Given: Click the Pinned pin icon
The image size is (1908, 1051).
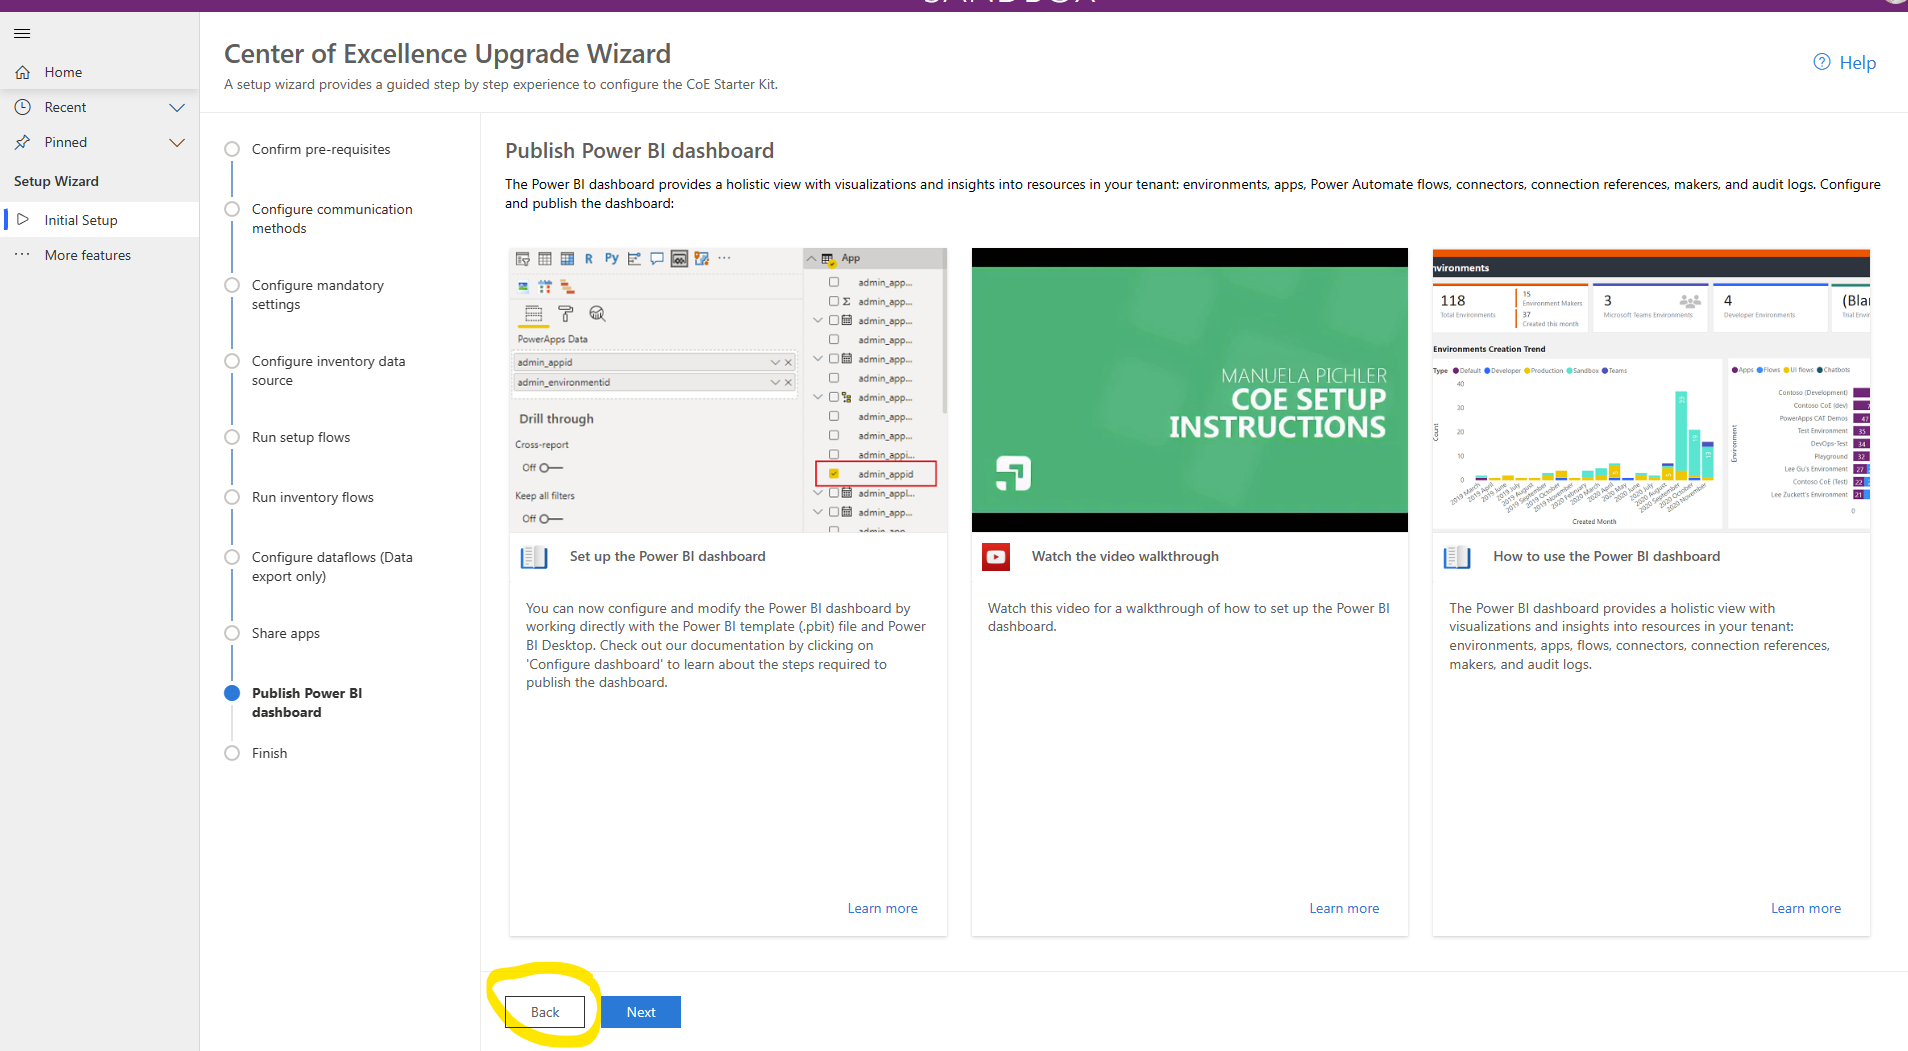Looking at the screenshot, I should coord(22,142).
